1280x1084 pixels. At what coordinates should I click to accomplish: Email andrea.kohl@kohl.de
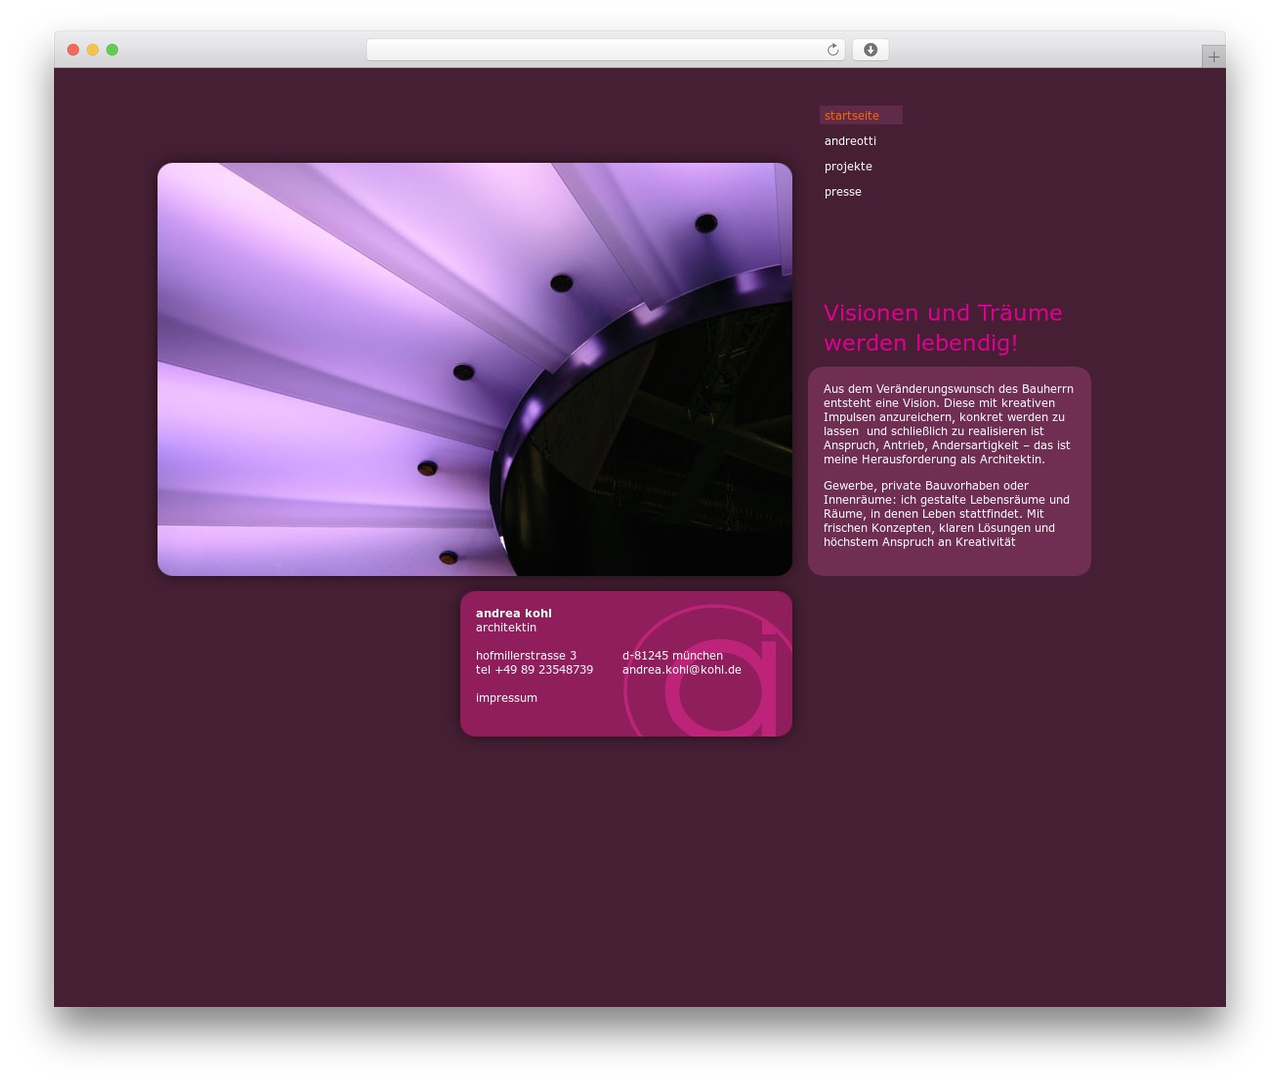(x=682, y=670)
